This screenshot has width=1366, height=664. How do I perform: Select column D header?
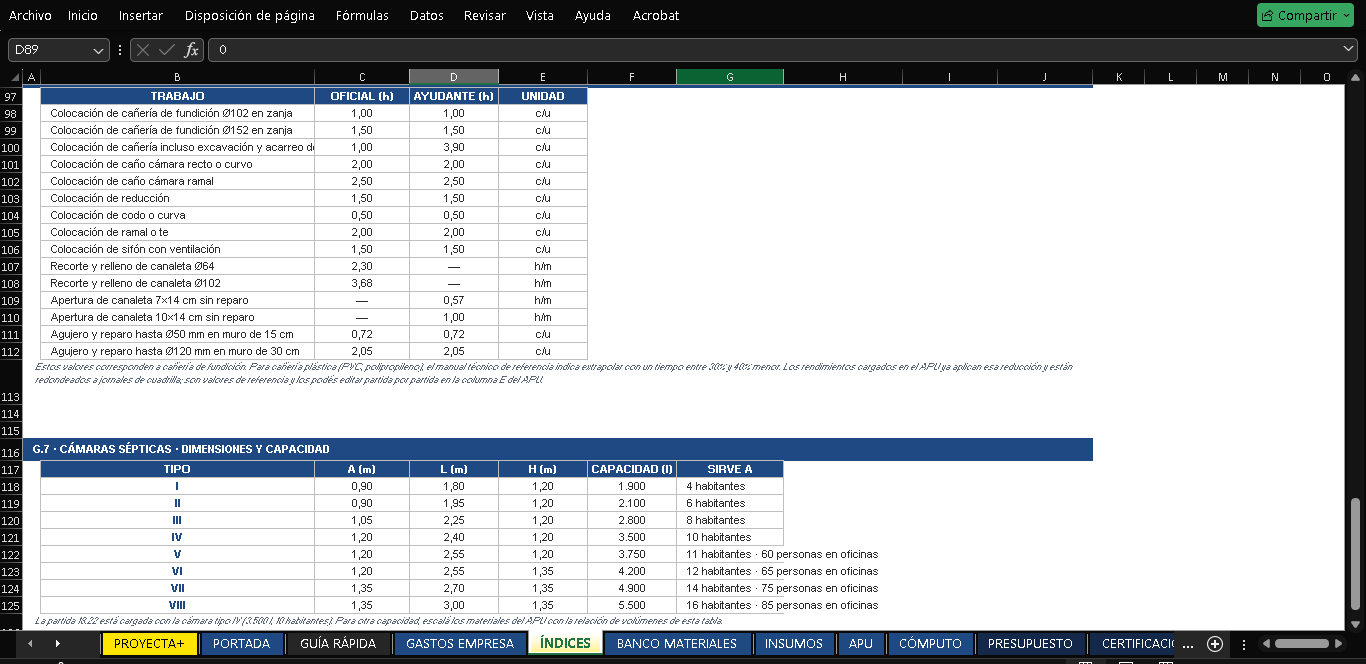coord(454,77)
